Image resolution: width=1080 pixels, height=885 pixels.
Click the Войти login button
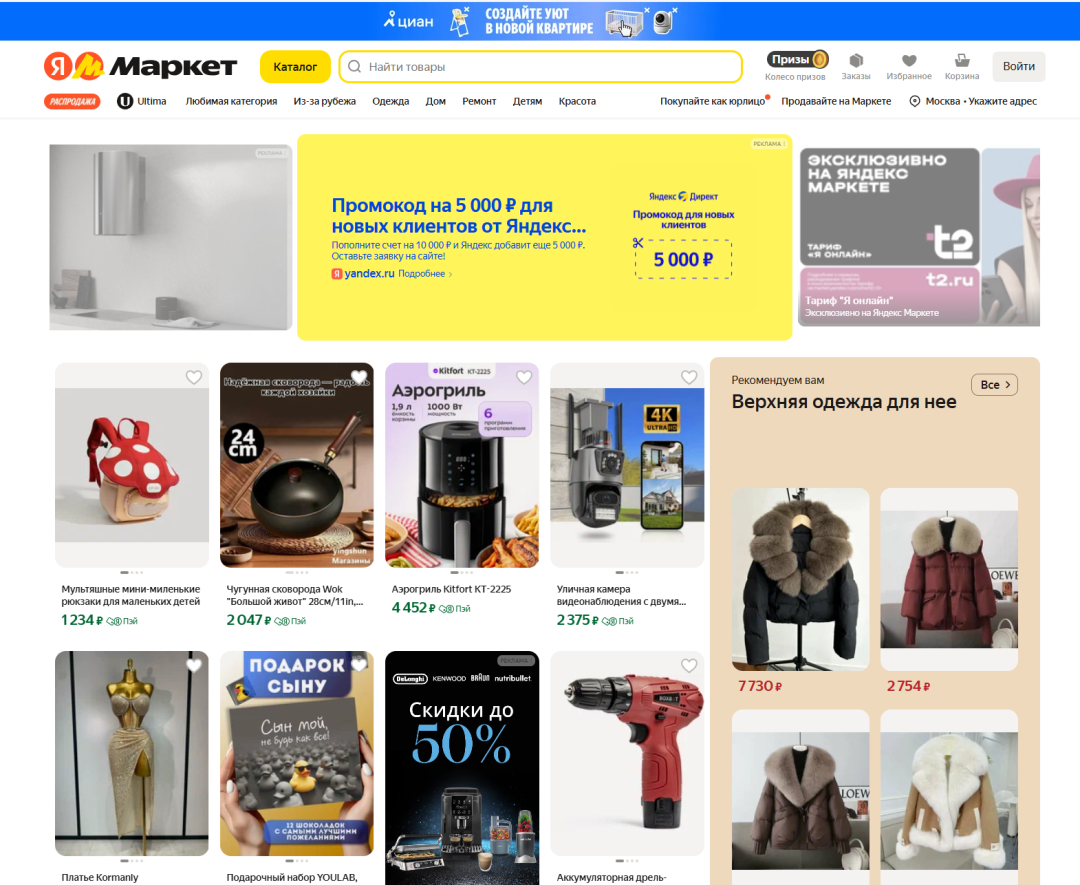1019,66
